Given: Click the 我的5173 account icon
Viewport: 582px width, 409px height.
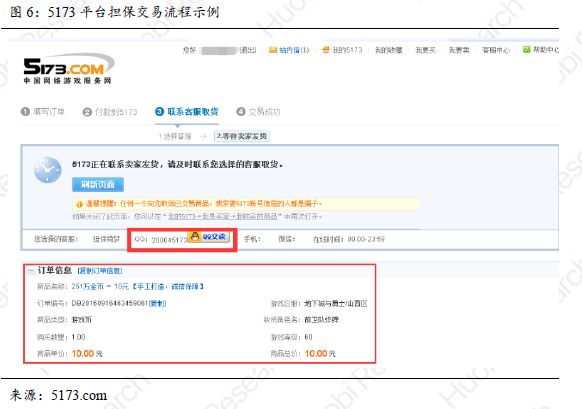Looking at the screenshot, I should (x=326, y=49).
